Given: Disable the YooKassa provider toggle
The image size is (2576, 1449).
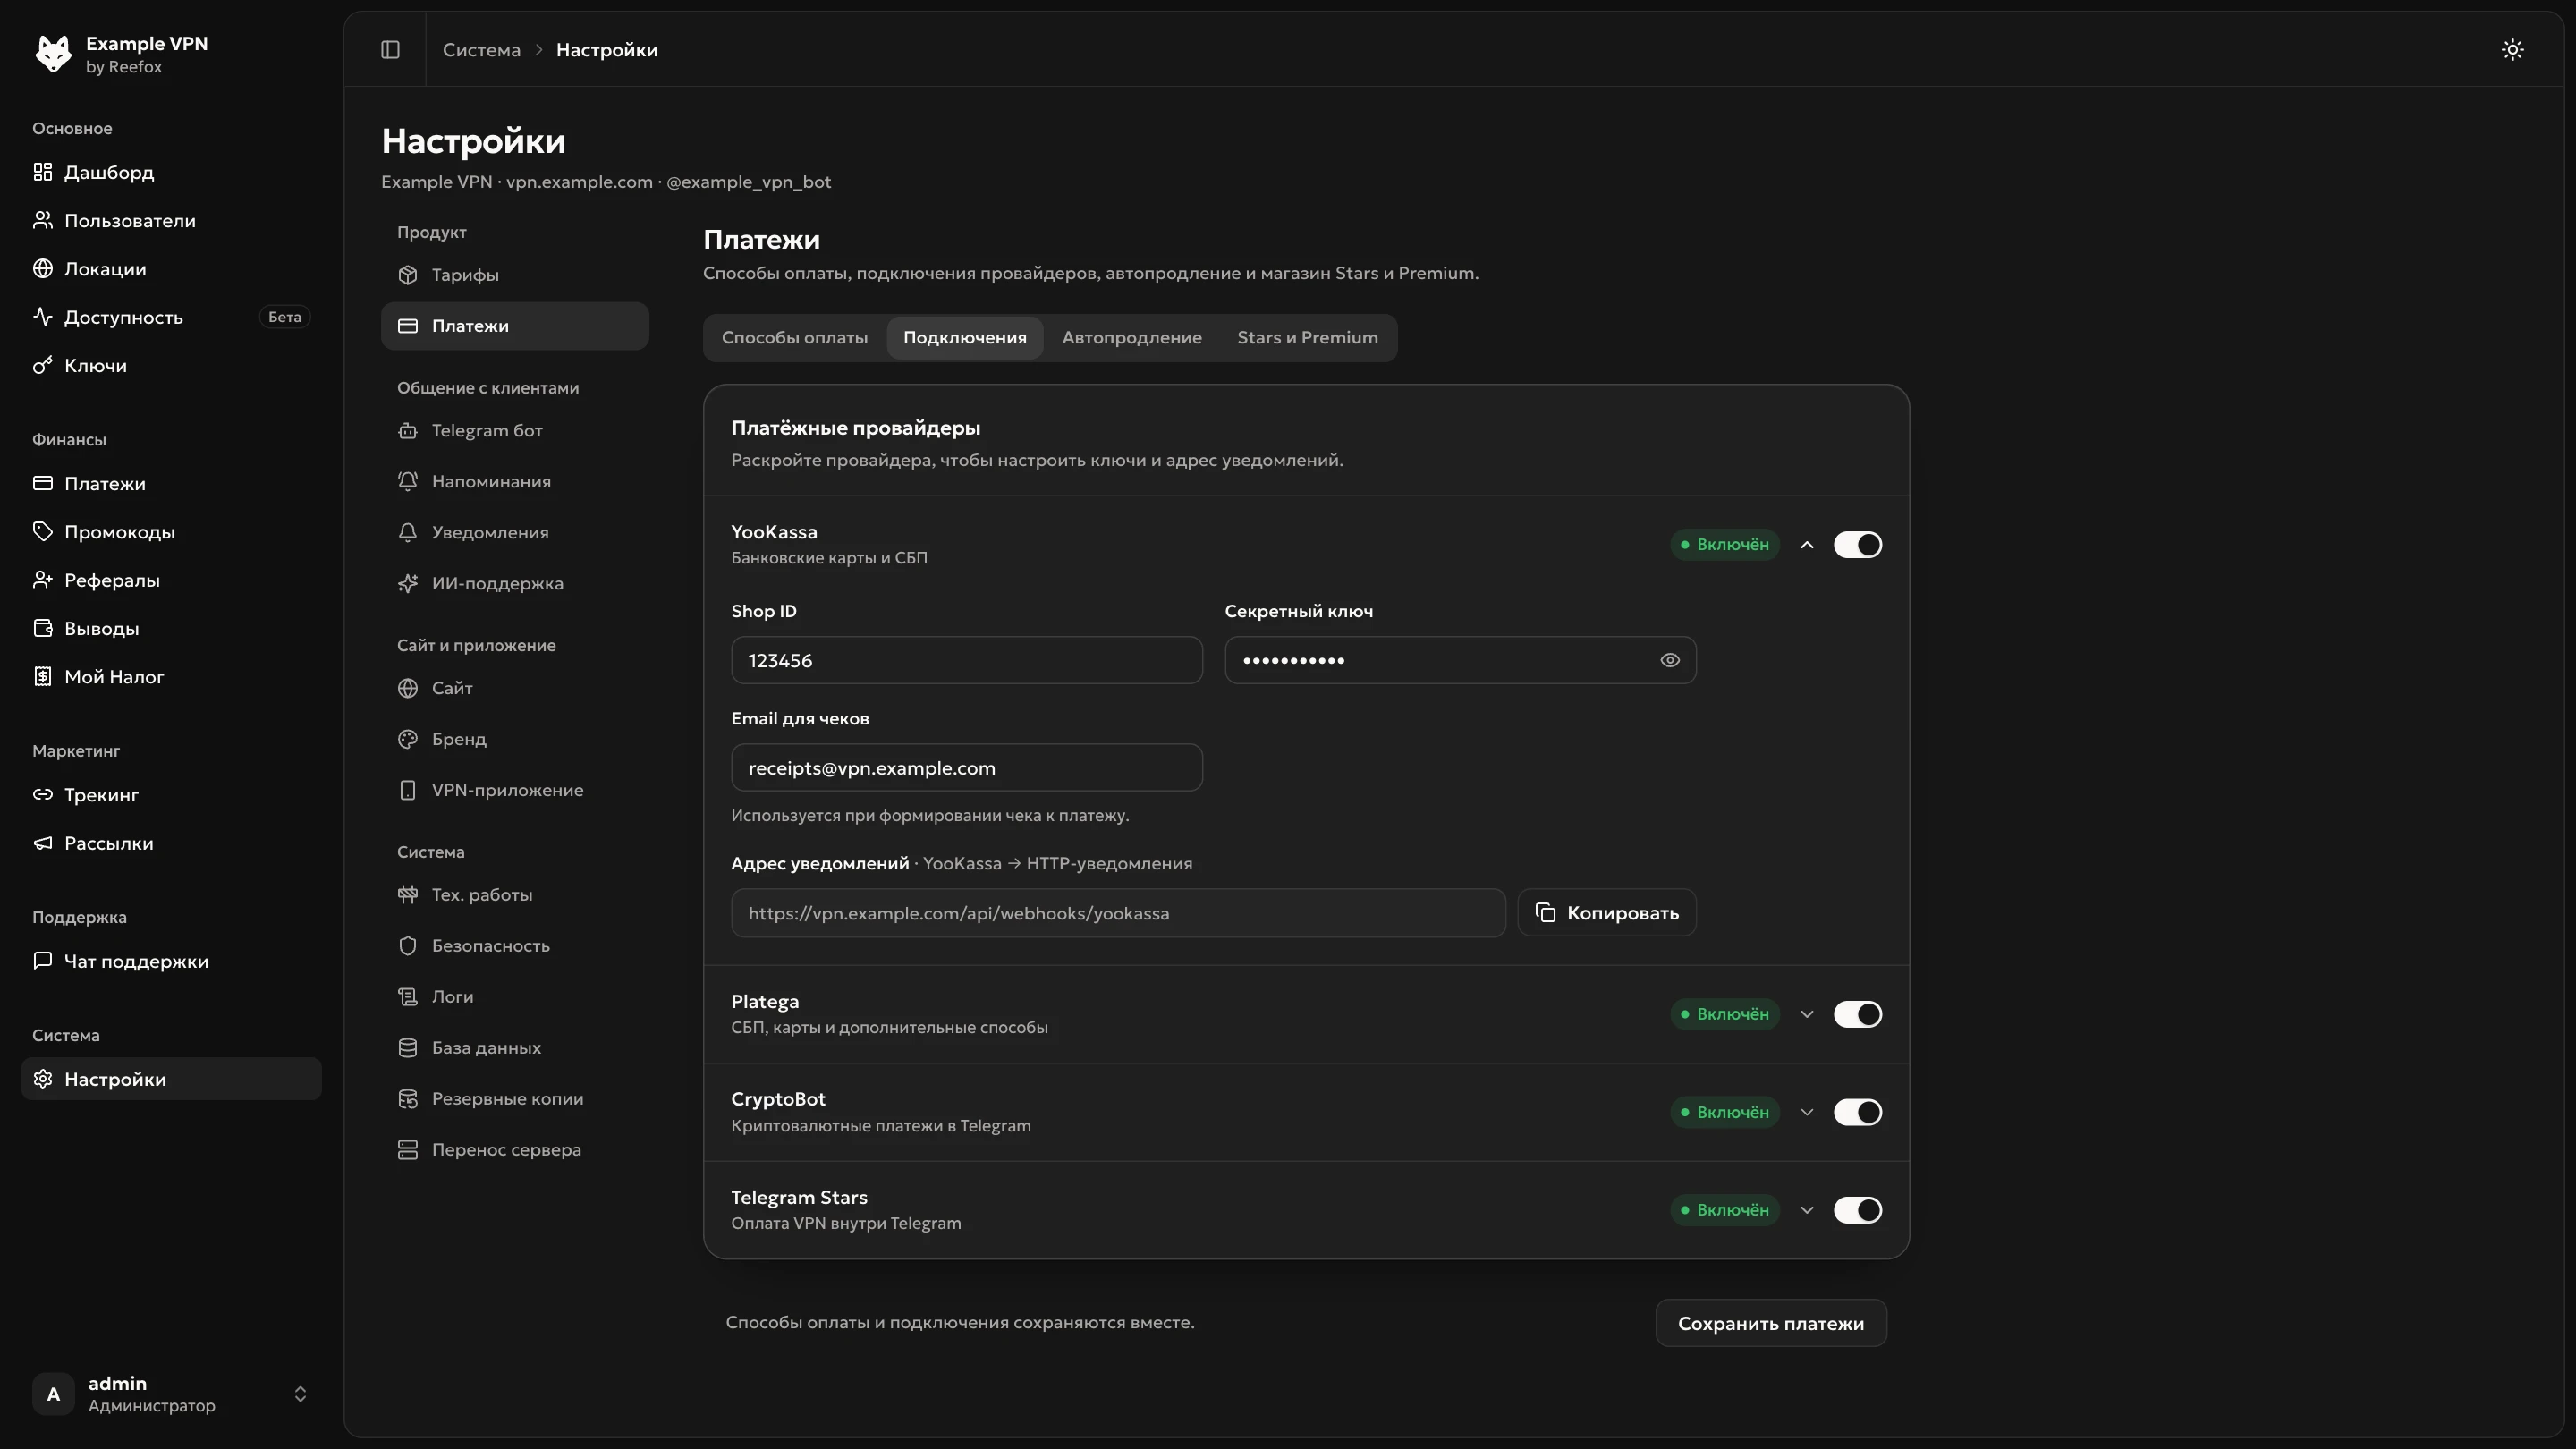Looking at the screenshot, I should [1857, 544].
